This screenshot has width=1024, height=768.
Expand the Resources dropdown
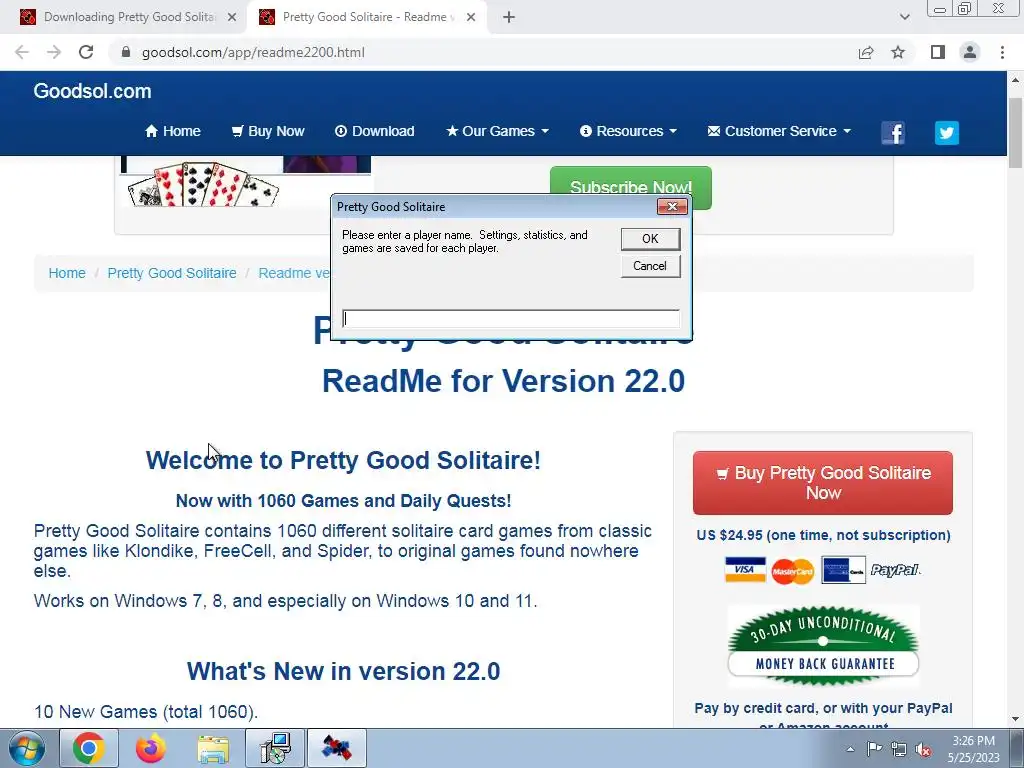pyautogui.click(x=628, y=131)
